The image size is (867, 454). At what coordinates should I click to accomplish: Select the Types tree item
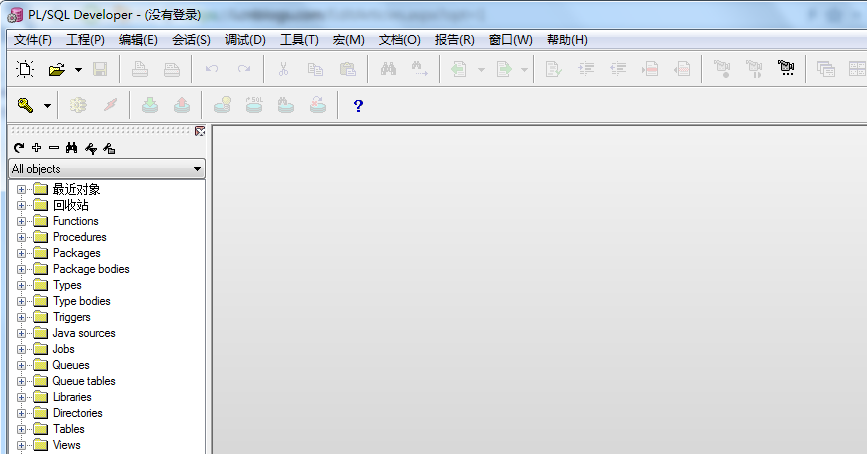[x=67, y=285]
